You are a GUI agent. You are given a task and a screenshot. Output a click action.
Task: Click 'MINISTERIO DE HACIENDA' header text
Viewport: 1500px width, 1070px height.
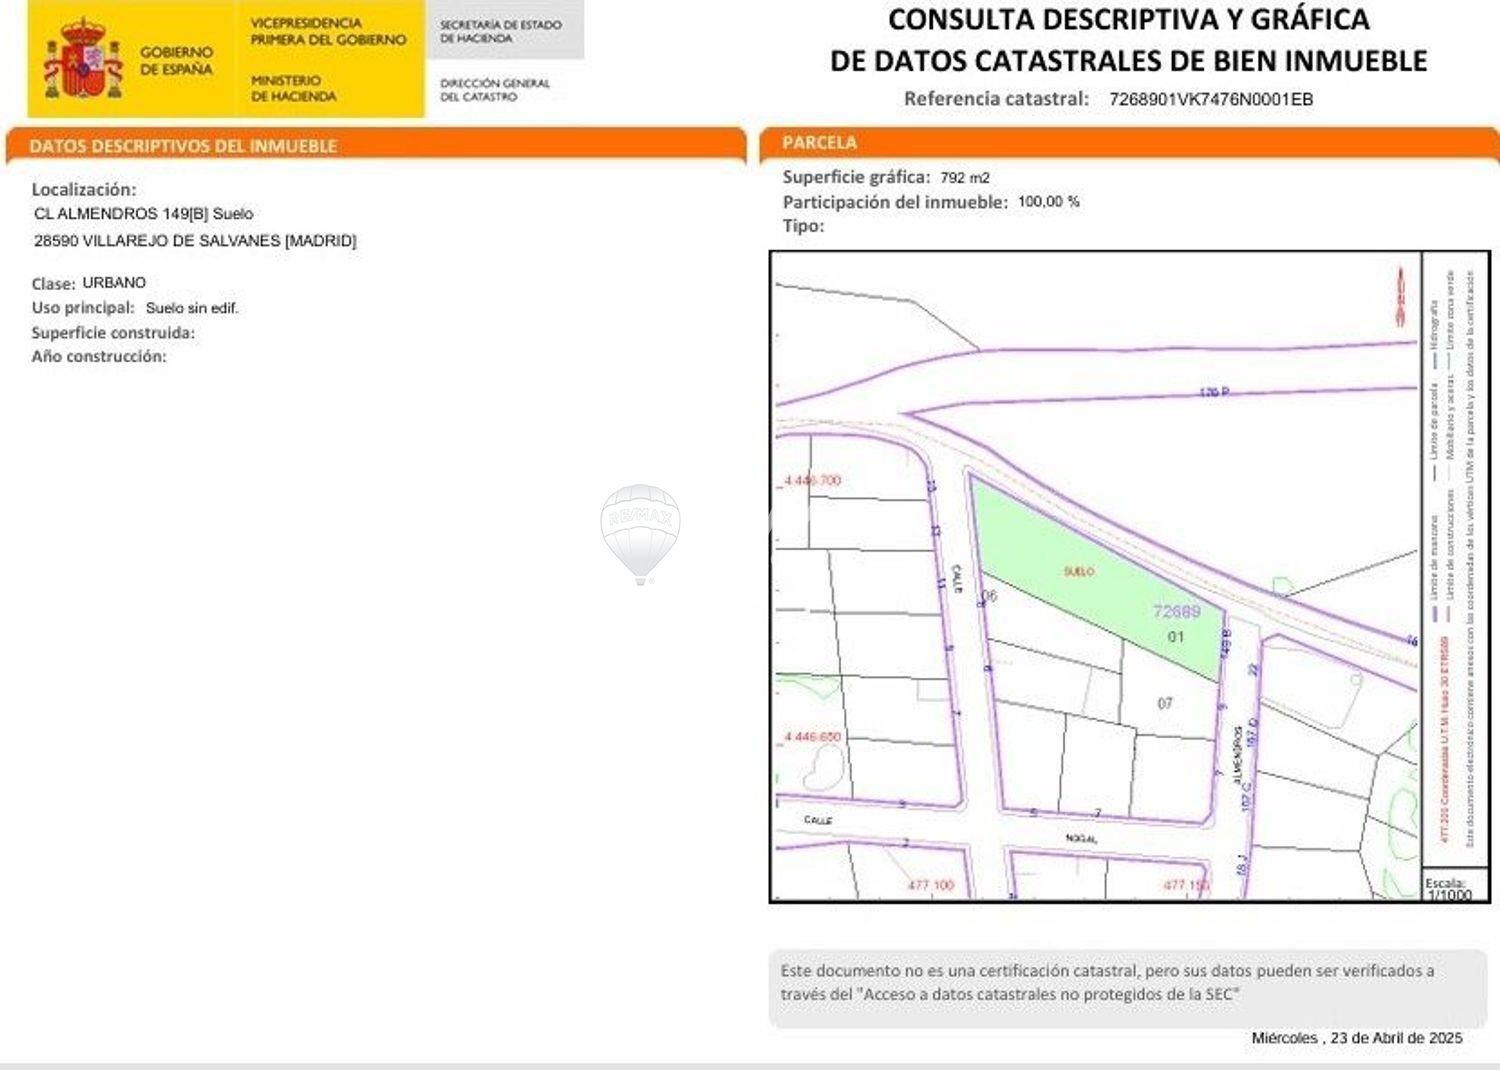[x=293, y=88]
